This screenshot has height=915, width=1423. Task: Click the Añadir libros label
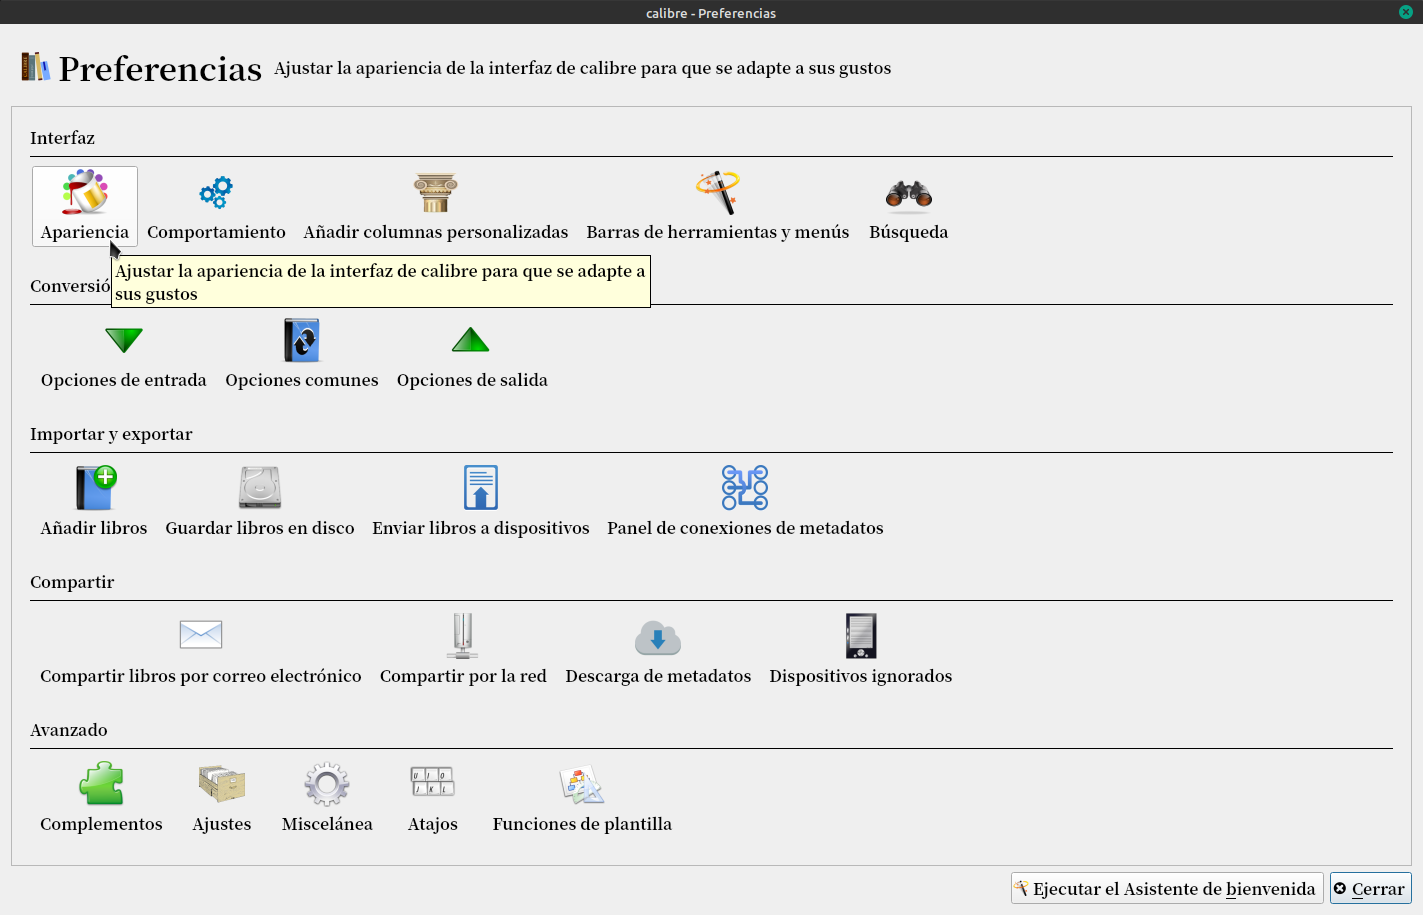94,528
